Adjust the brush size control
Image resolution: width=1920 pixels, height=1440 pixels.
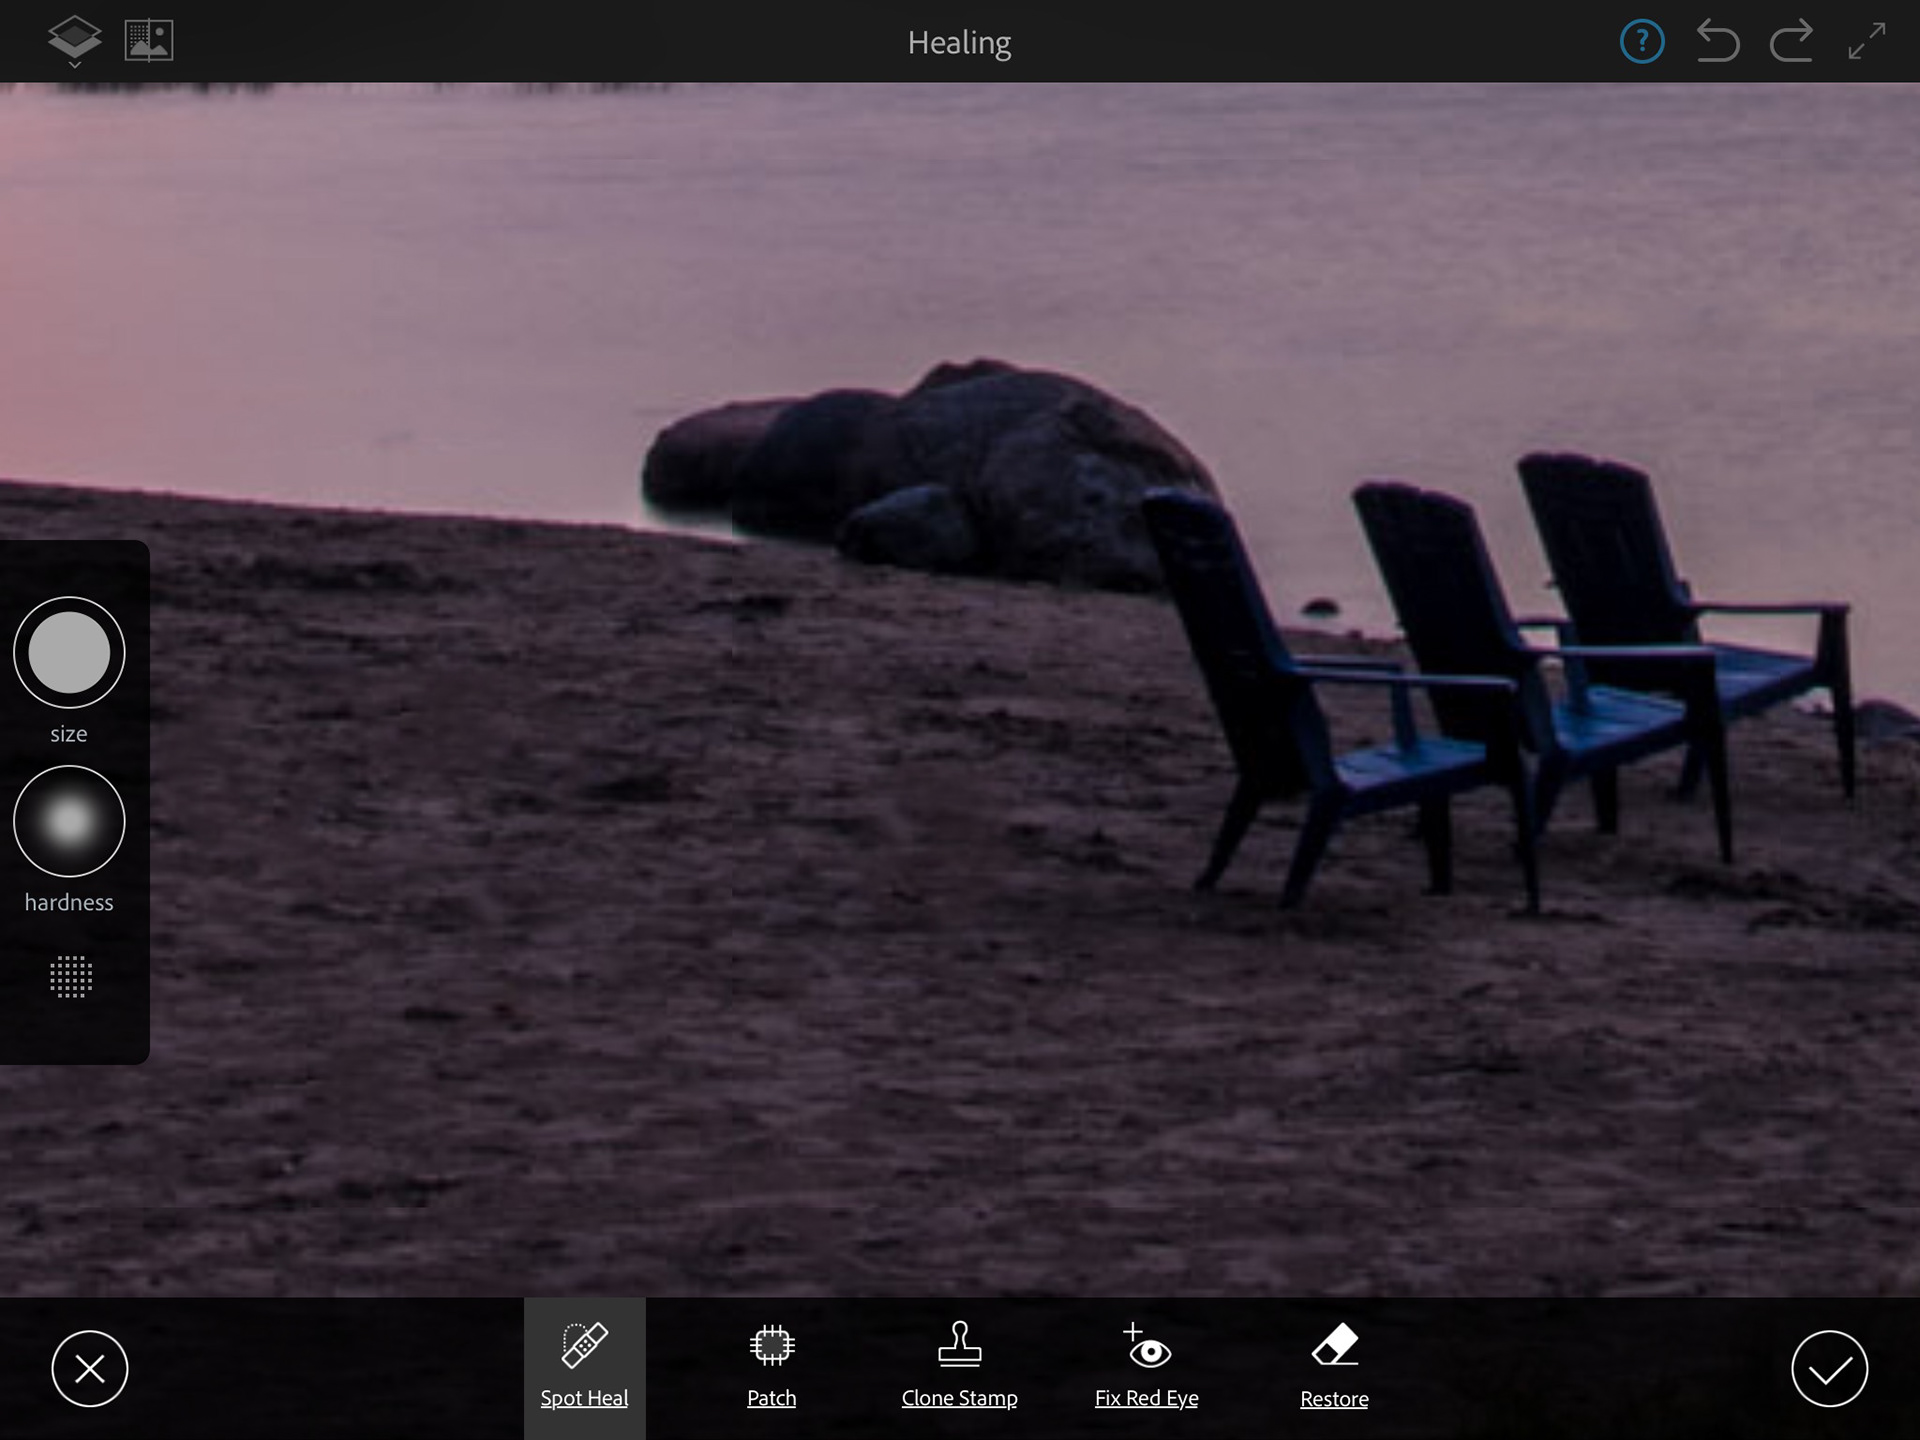[69, 653]
